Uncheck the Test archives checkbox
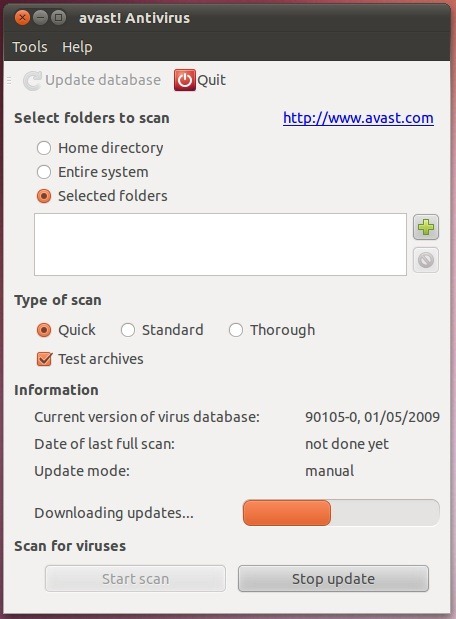Viewport: 456px width, 619px height. point(44,359)
